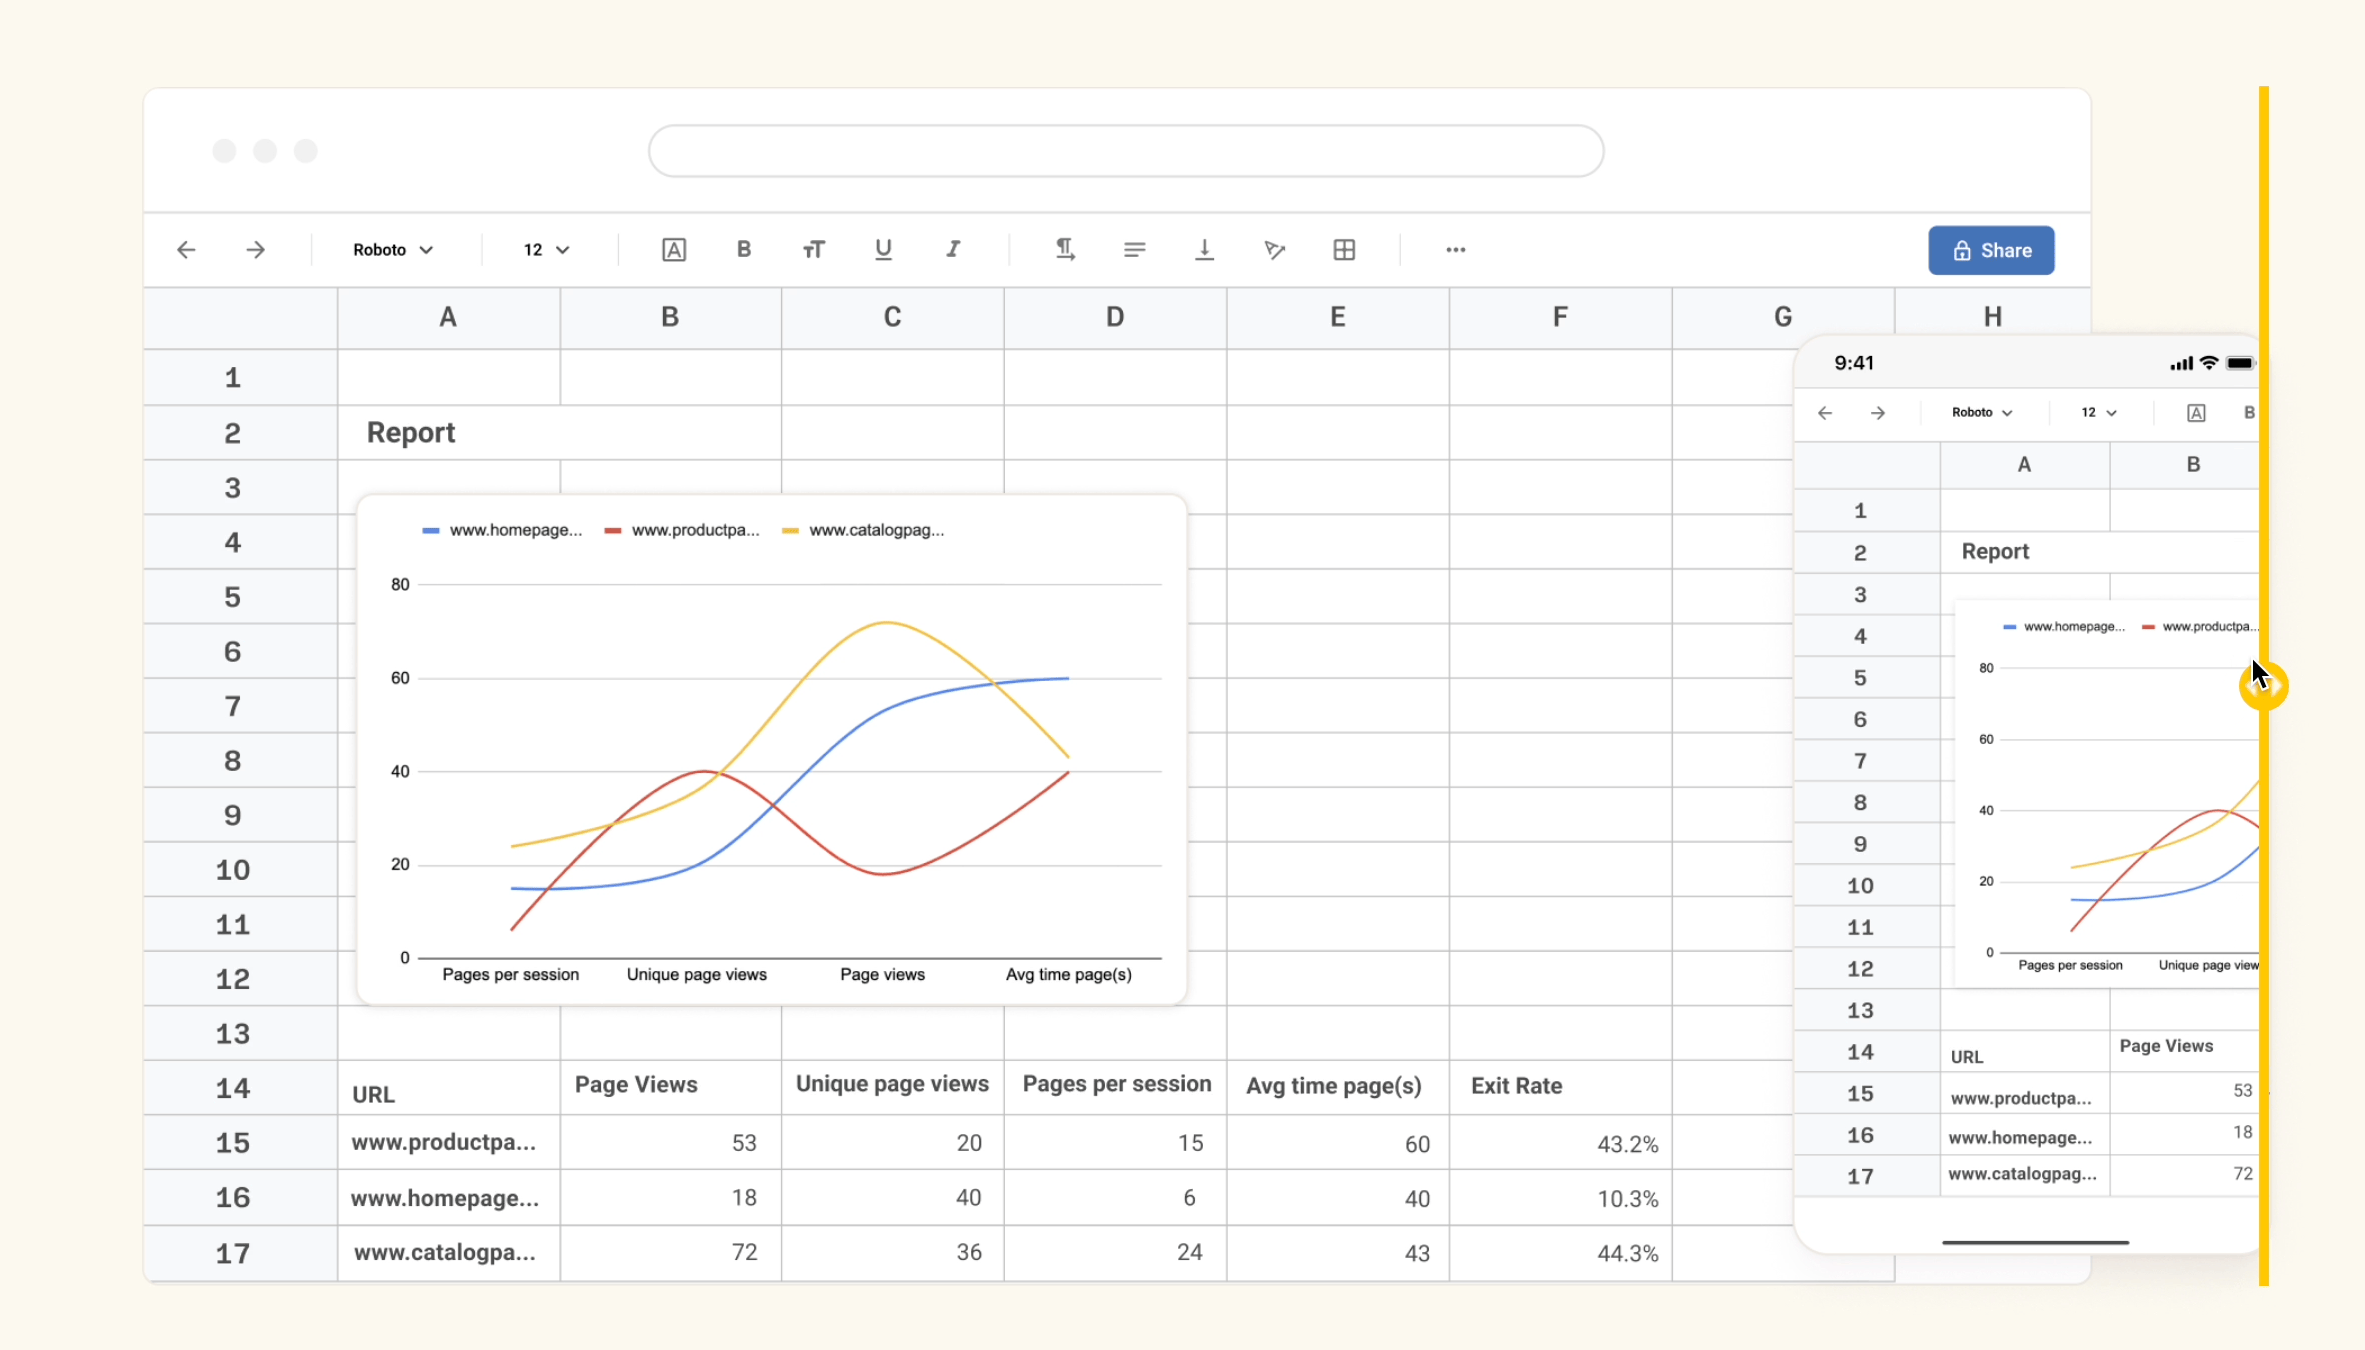
Task: Click the Page Views header cell
Action: tap(669, 1086)
